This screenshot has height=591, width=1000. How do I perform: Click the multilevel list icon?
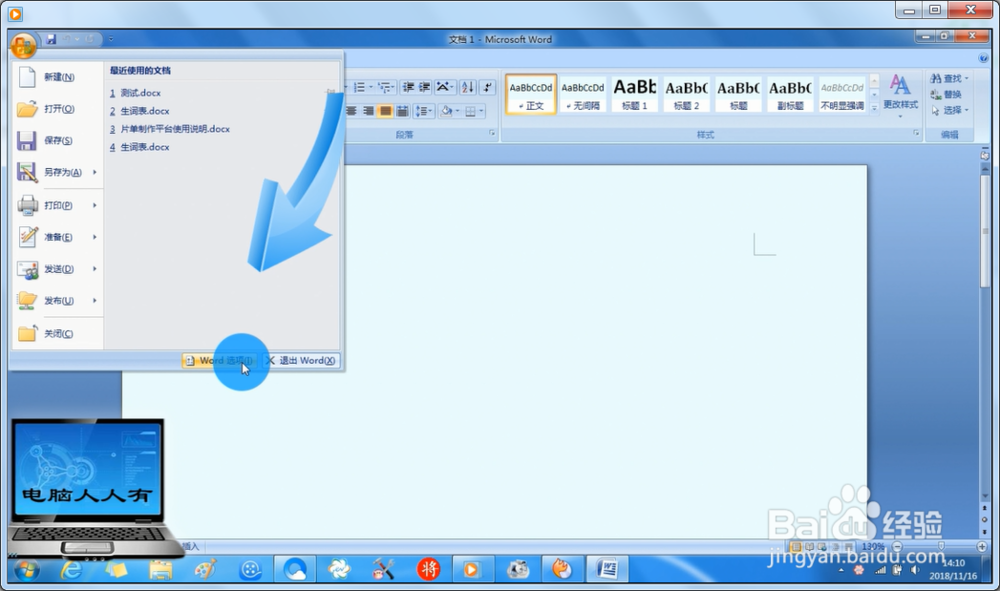[x=386, y=87]
